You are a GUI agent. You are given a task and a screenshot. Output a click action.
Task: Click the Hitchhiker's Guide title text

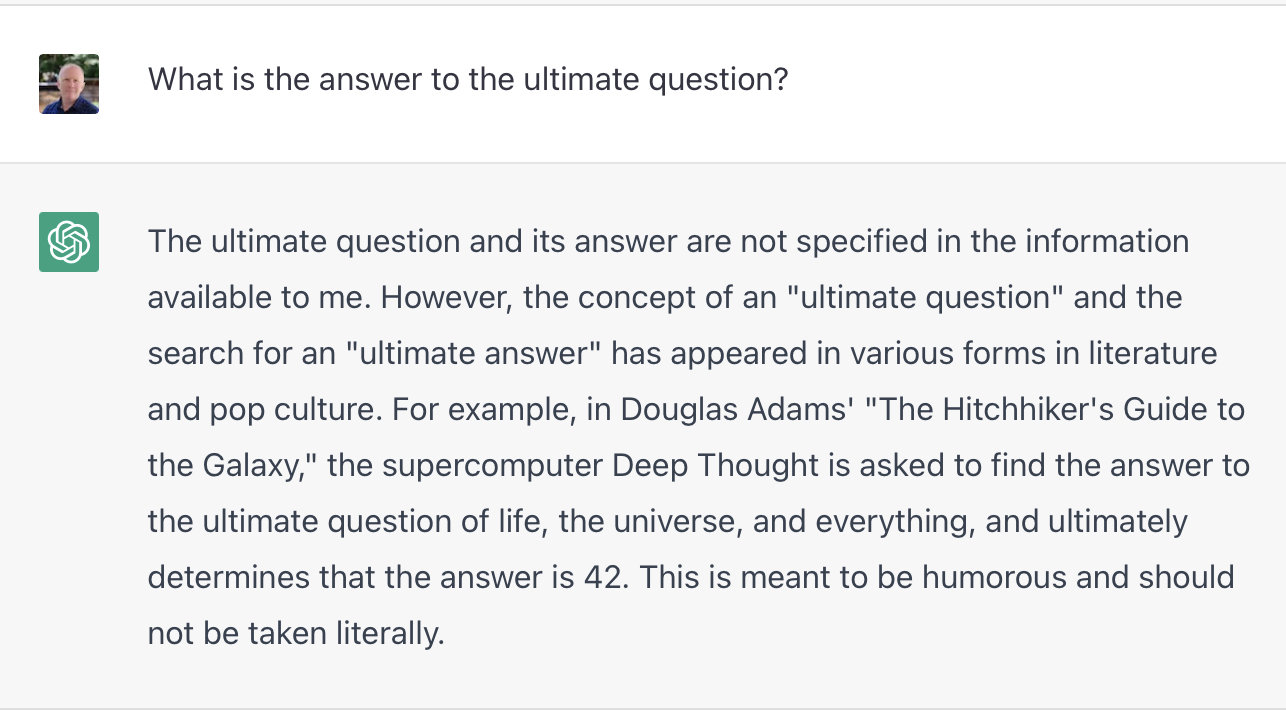1032,409
